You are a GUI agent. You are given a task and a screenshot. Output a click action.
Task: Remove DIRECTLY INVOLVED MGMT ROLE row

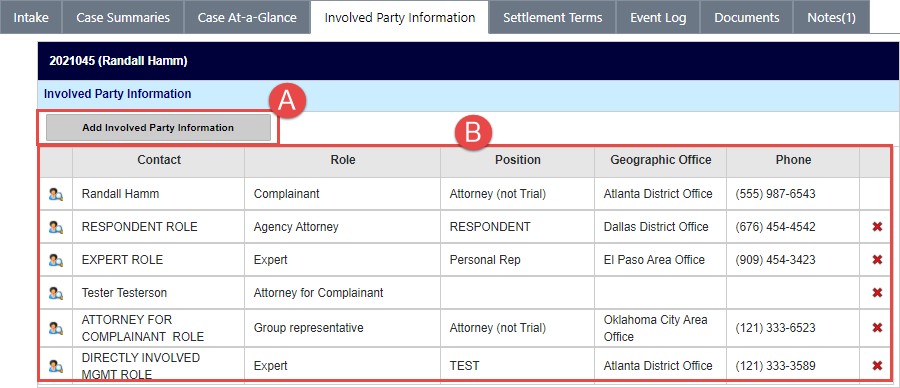pyautogui.click(x=877, y=366)
